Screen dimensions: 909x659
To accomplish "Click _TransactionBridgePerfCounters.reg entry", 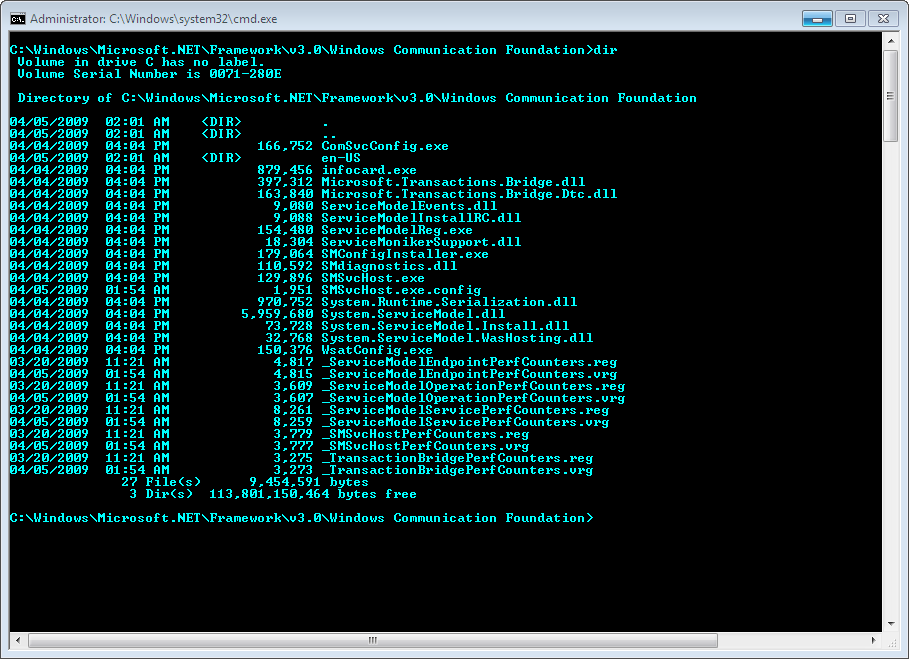I will [457, 458].
